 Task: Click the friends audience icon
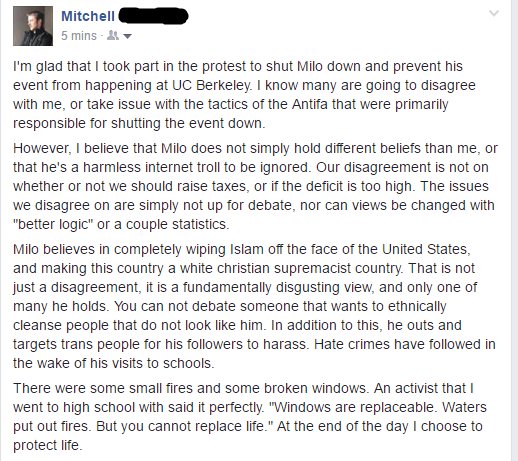(x=113, y=35)
